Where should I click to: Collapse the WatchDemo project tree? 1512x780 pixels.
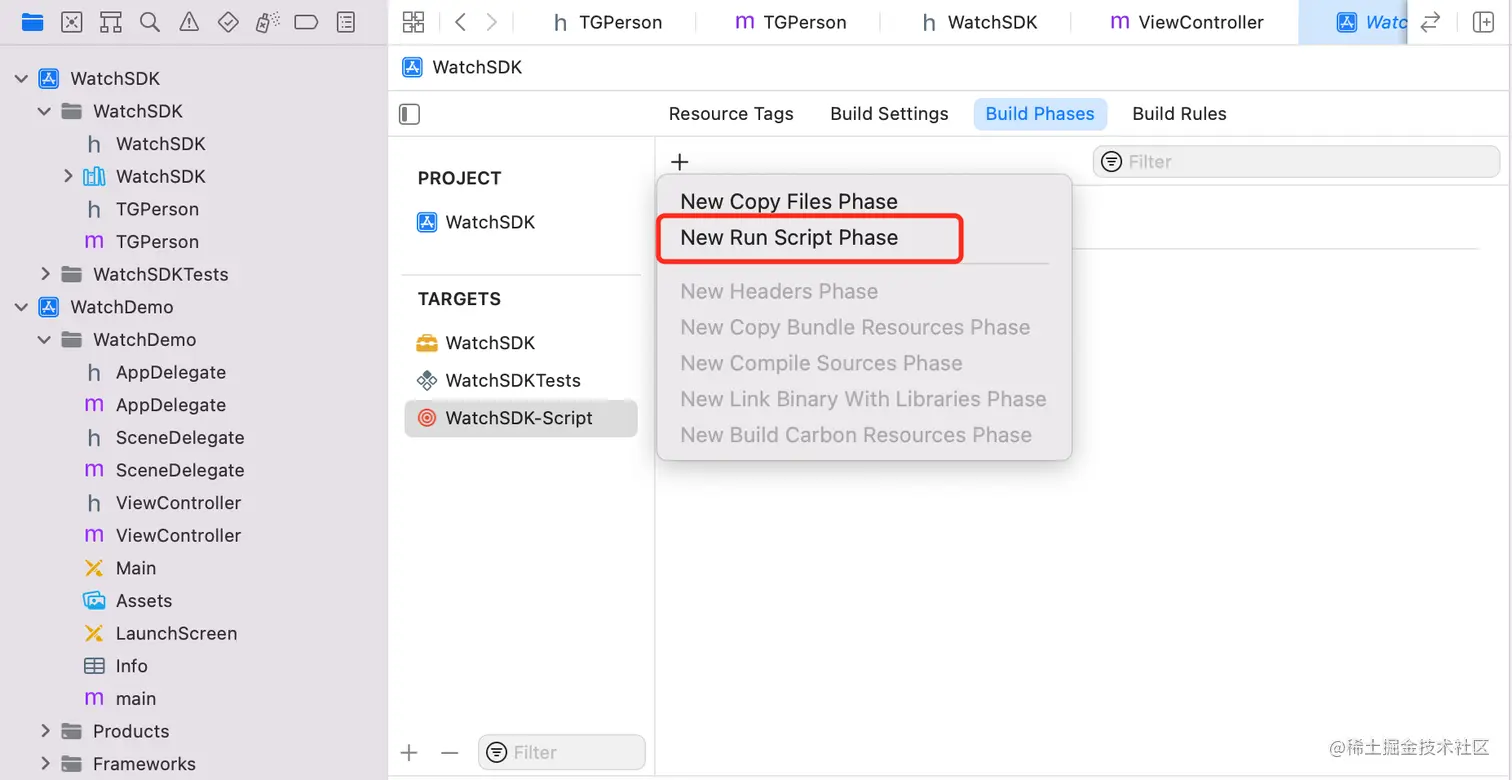tap(21, 307)
